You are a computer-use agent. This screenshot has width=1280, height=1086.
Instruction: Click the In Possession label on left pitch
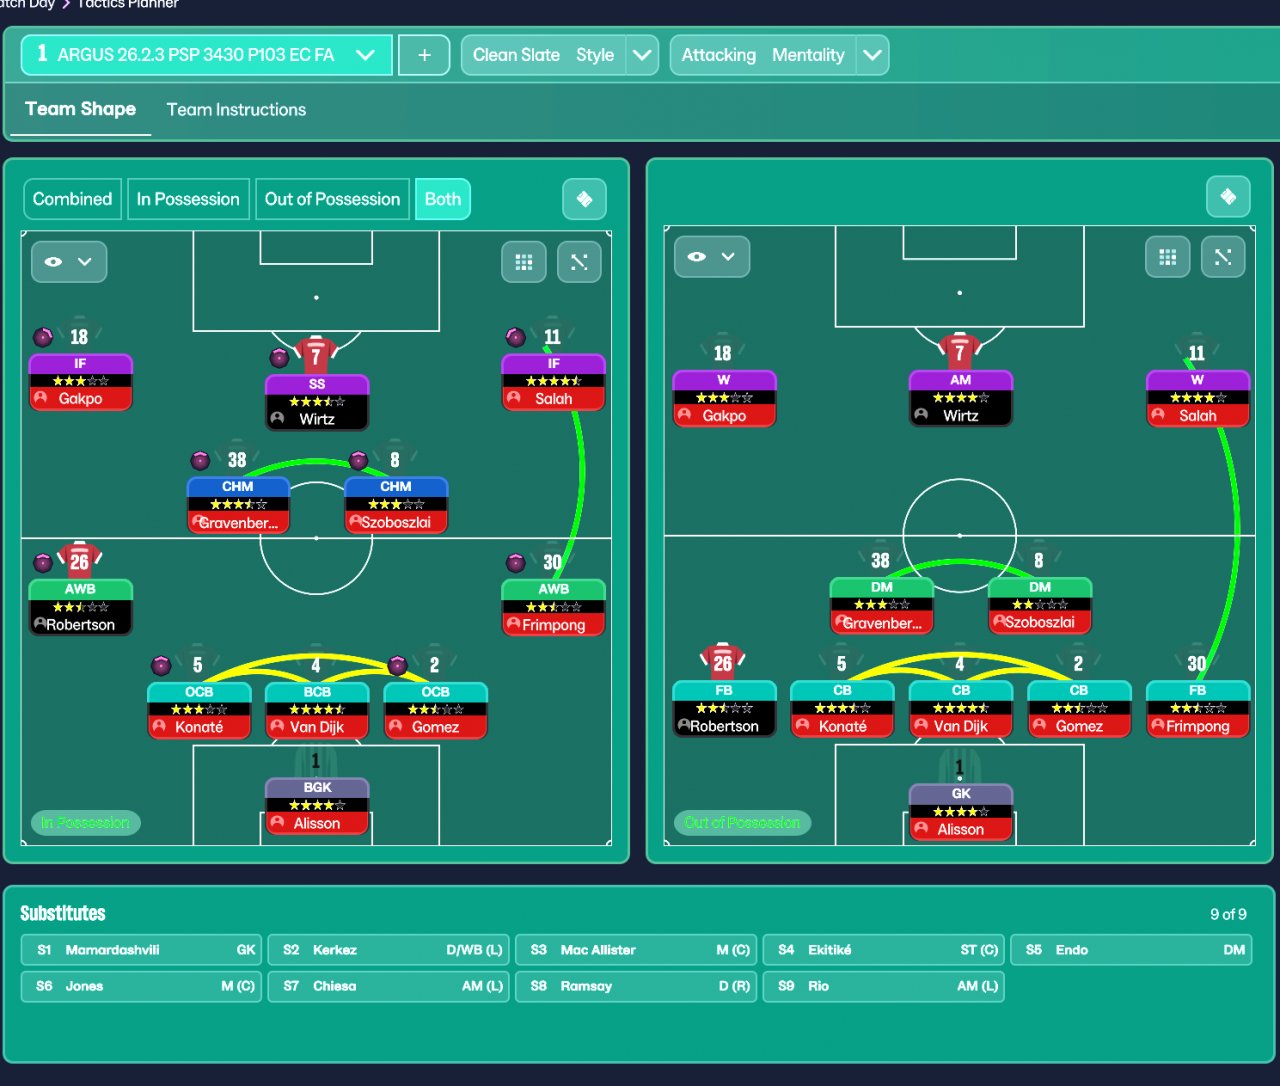85,823
